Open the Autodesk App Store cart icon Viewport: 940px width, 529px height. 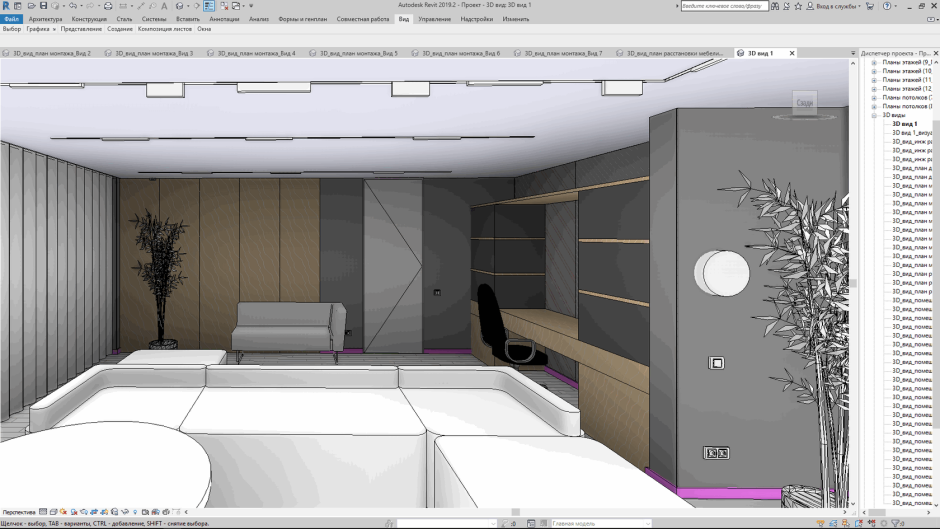click(x=869, y=6)
